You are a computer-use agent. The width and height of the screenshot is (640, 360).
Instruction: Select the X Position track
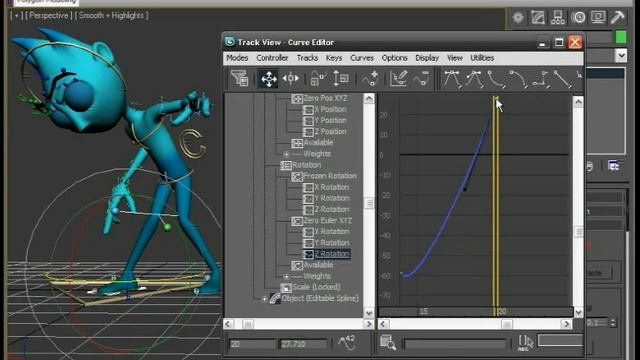[330, 109]
